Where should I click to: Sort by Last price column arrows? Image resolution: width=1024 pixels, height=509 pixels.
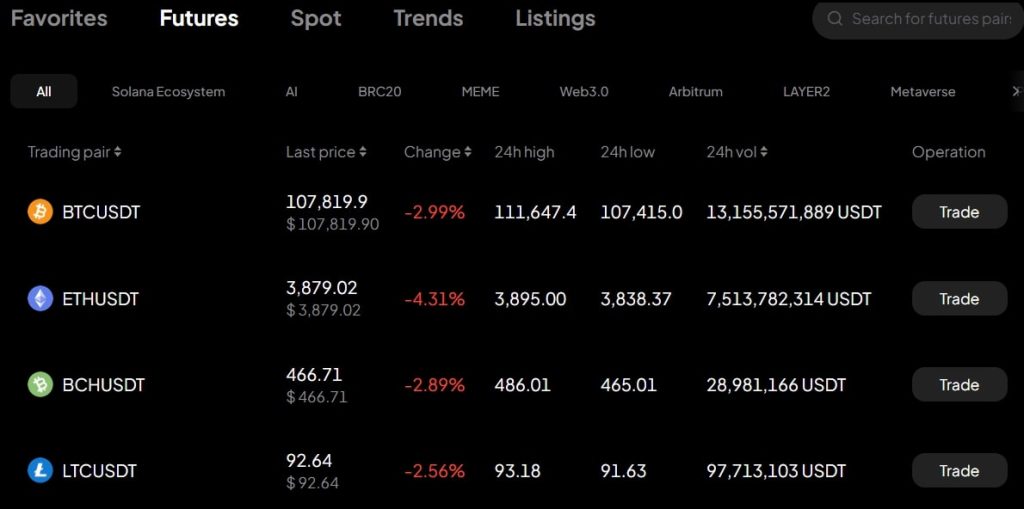(x=363, y=152)
